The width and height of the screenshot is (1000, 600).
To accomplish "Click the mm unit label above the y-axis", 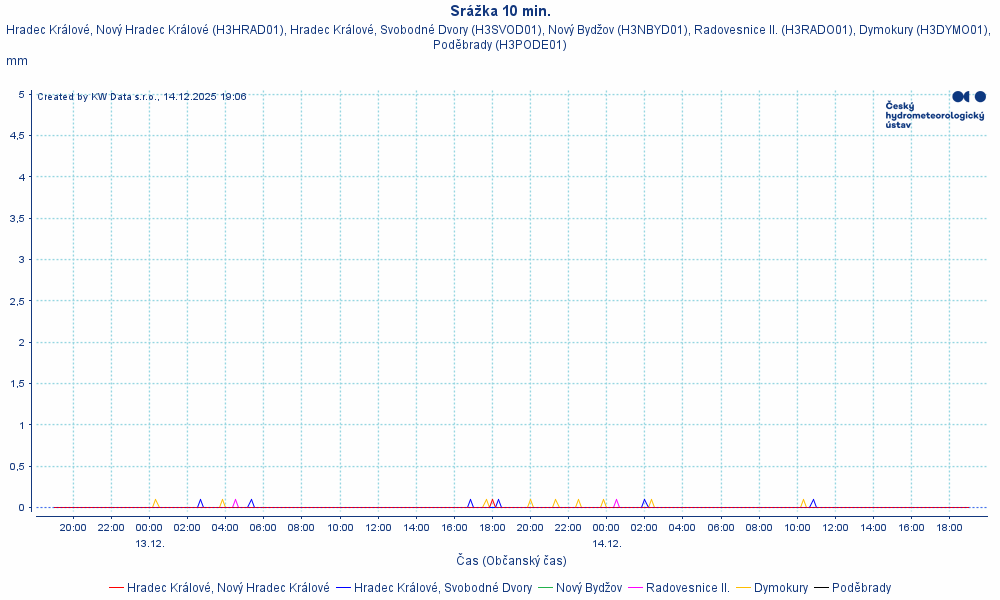I will click(x=17, y=61).
